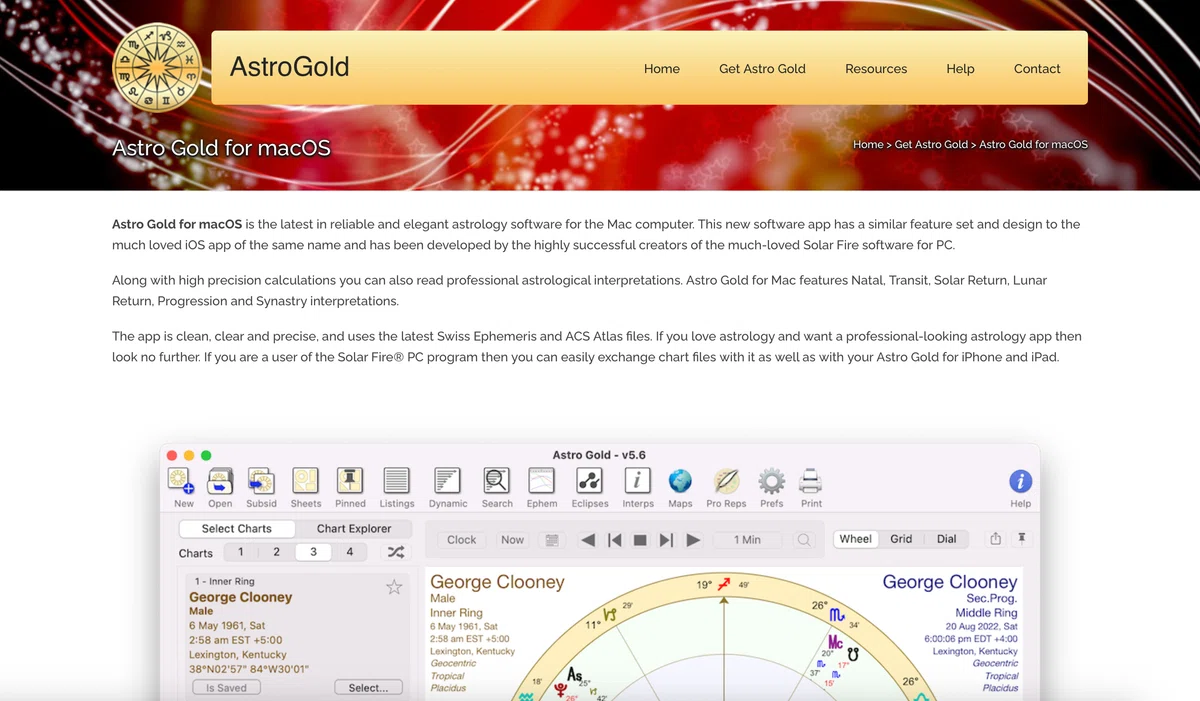Viewport: 1200px width, 701px height.
Task: Select chart count 1
Action: 240,552
